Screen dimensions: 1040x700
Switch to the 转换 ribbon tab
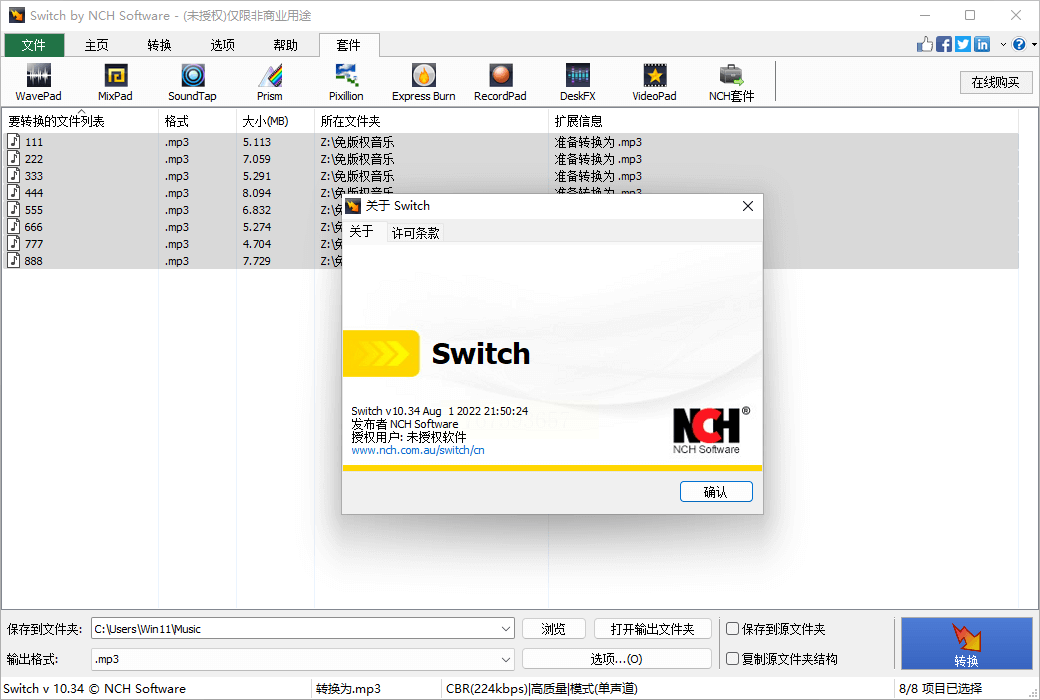[x=159, y=44]
